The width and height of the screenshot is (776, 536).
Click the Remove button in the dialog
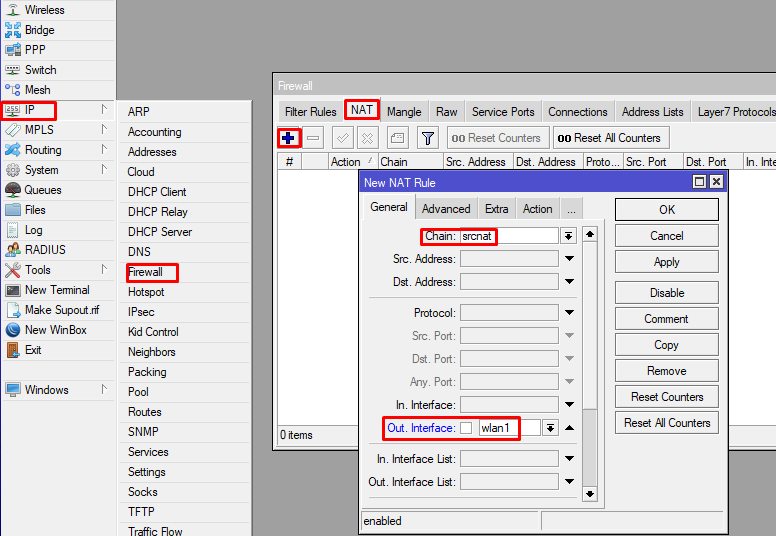667,371
